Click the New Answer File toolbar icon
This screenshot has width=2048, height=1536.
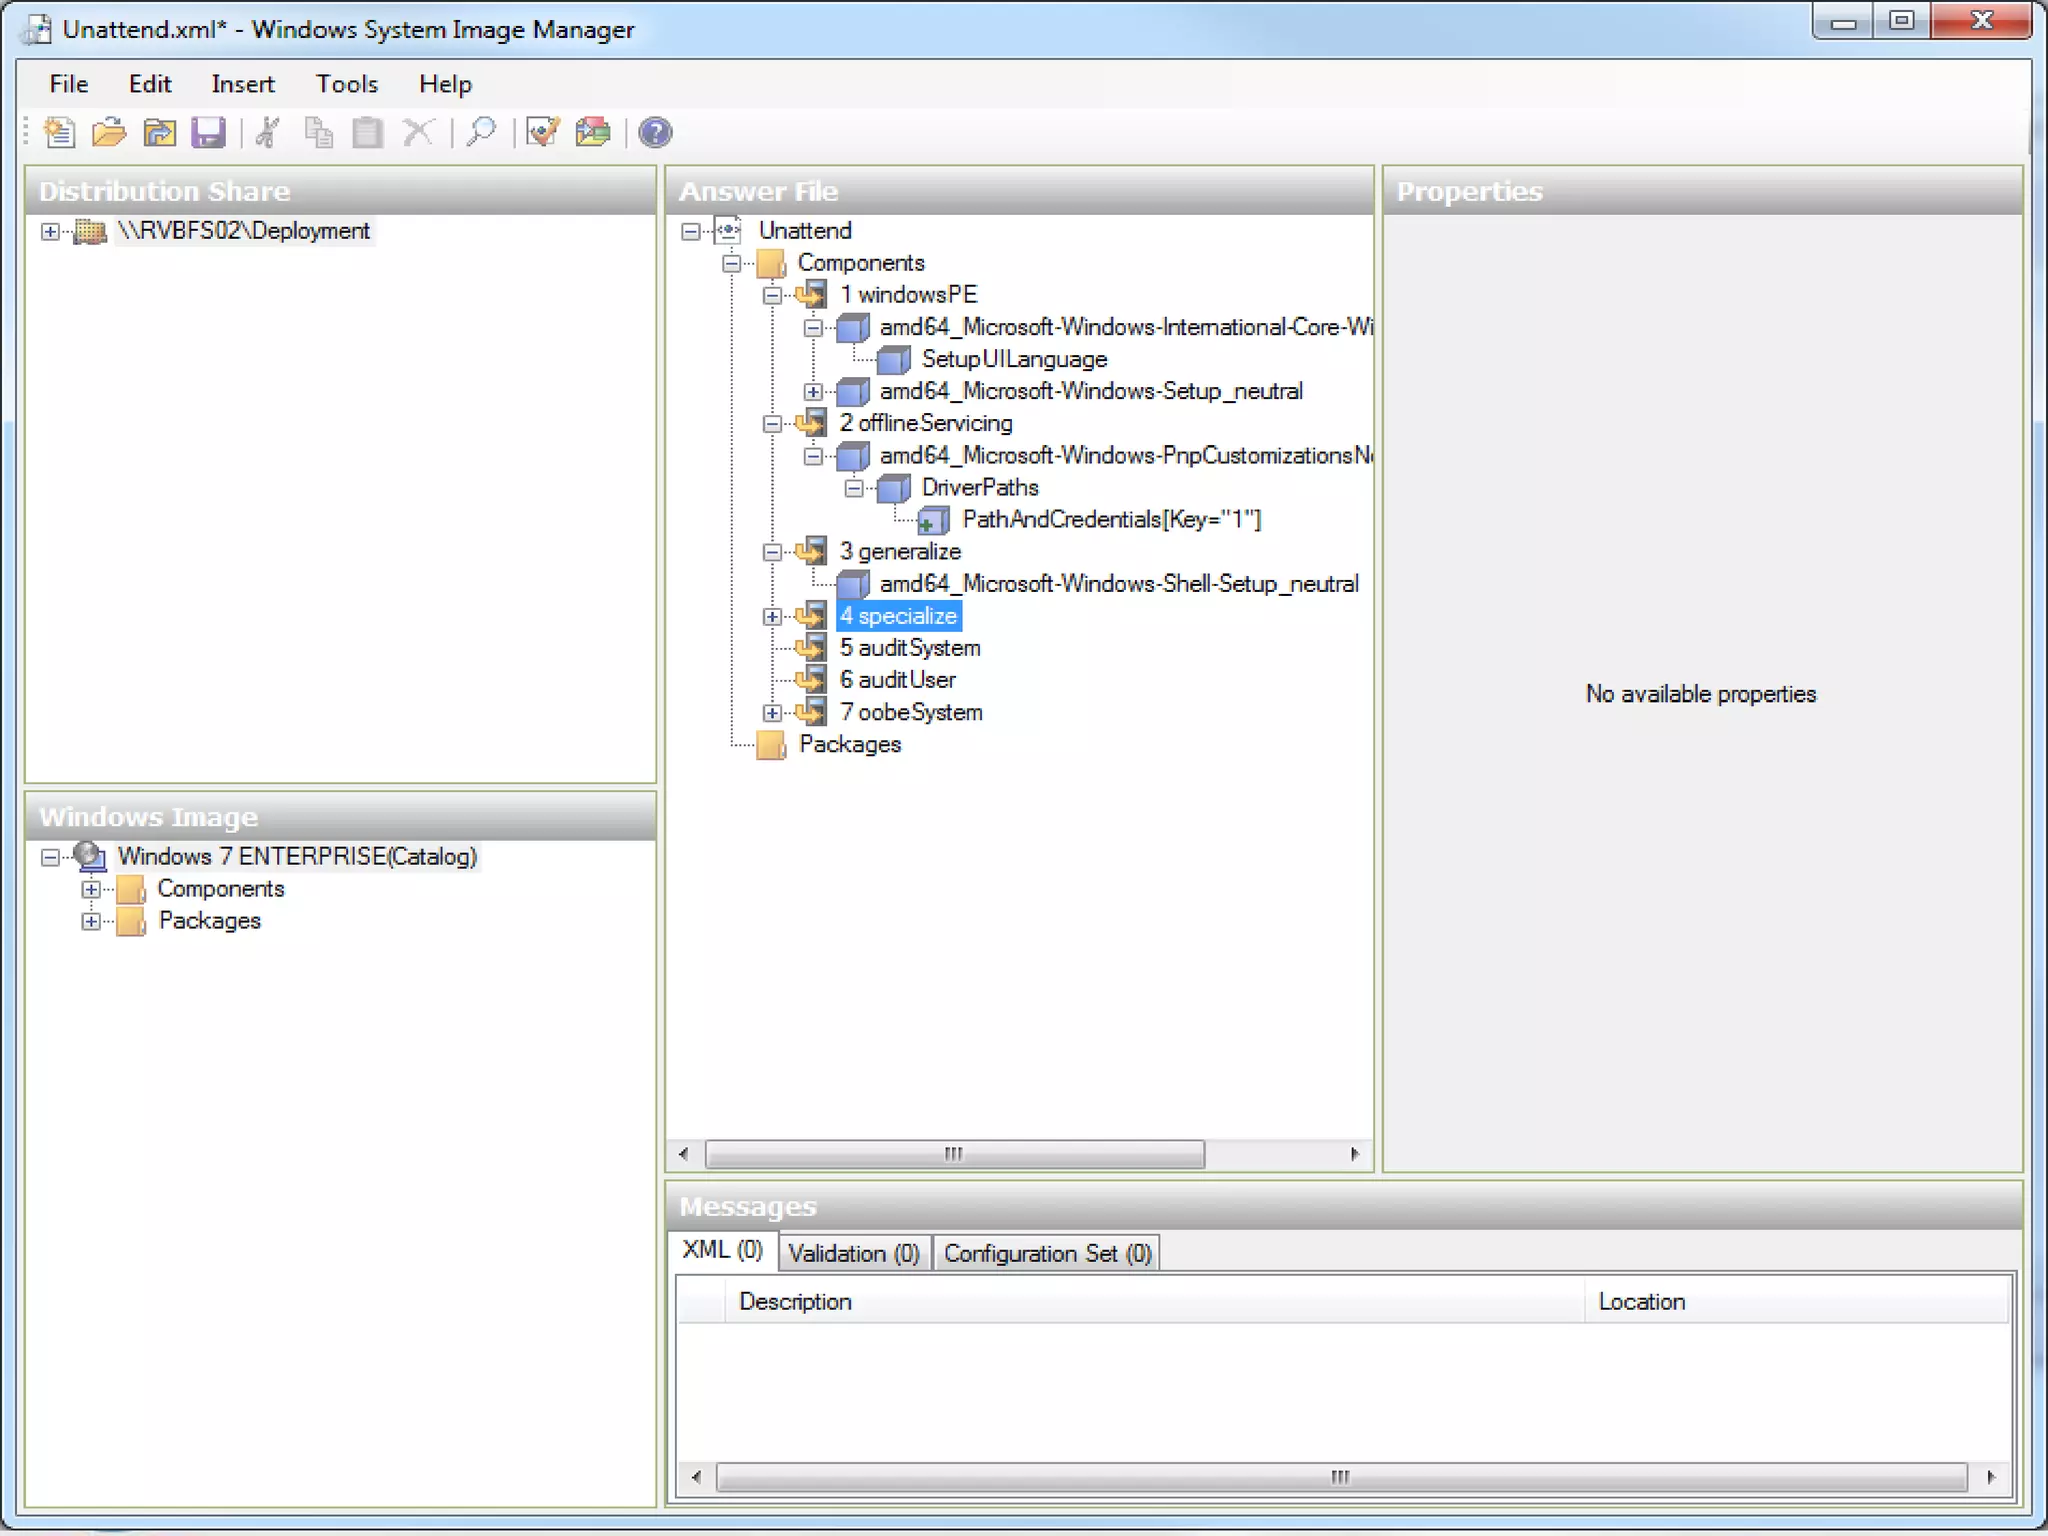(x=60, y=132)
